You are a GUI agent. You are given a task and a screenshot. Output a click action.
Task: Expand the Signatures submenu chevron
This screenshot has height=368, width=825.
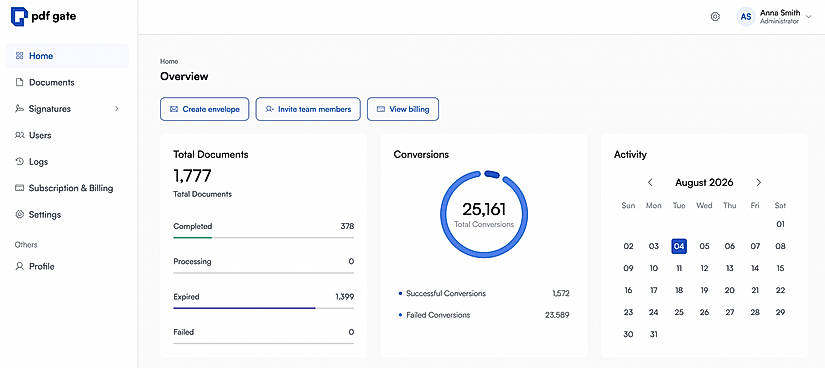[x=117, y=109]
